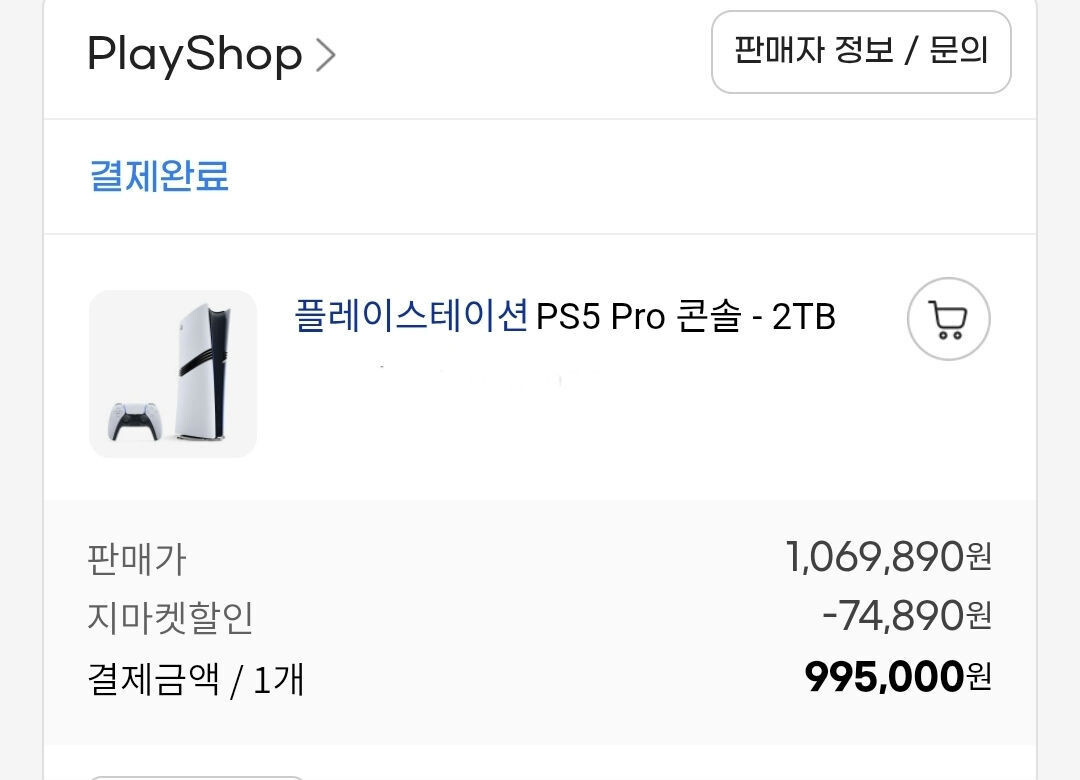Follow the blue 플레이스테이션 brand link
1080x780 pixels.
click(x=411, y=317)
